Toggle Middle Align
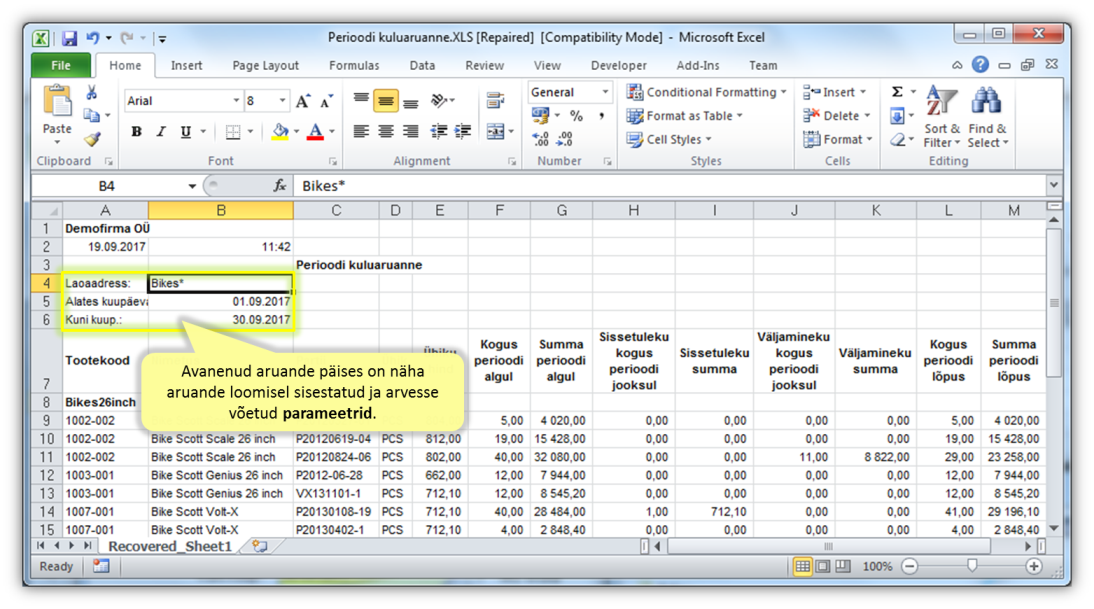1094x609 pixels. pyautogui.click(x=386, y=101)
